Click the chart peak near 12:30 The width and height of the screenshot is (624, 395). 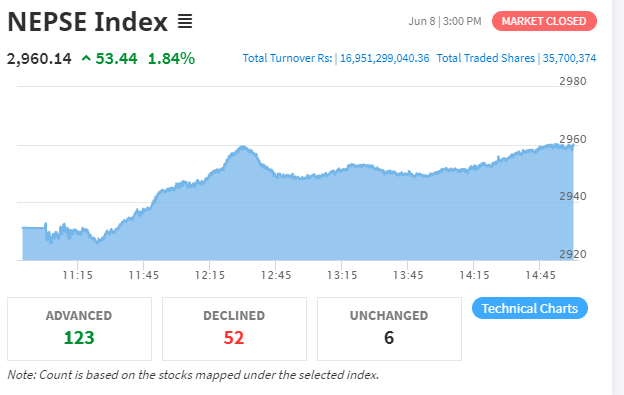click(x=243, y=147)
